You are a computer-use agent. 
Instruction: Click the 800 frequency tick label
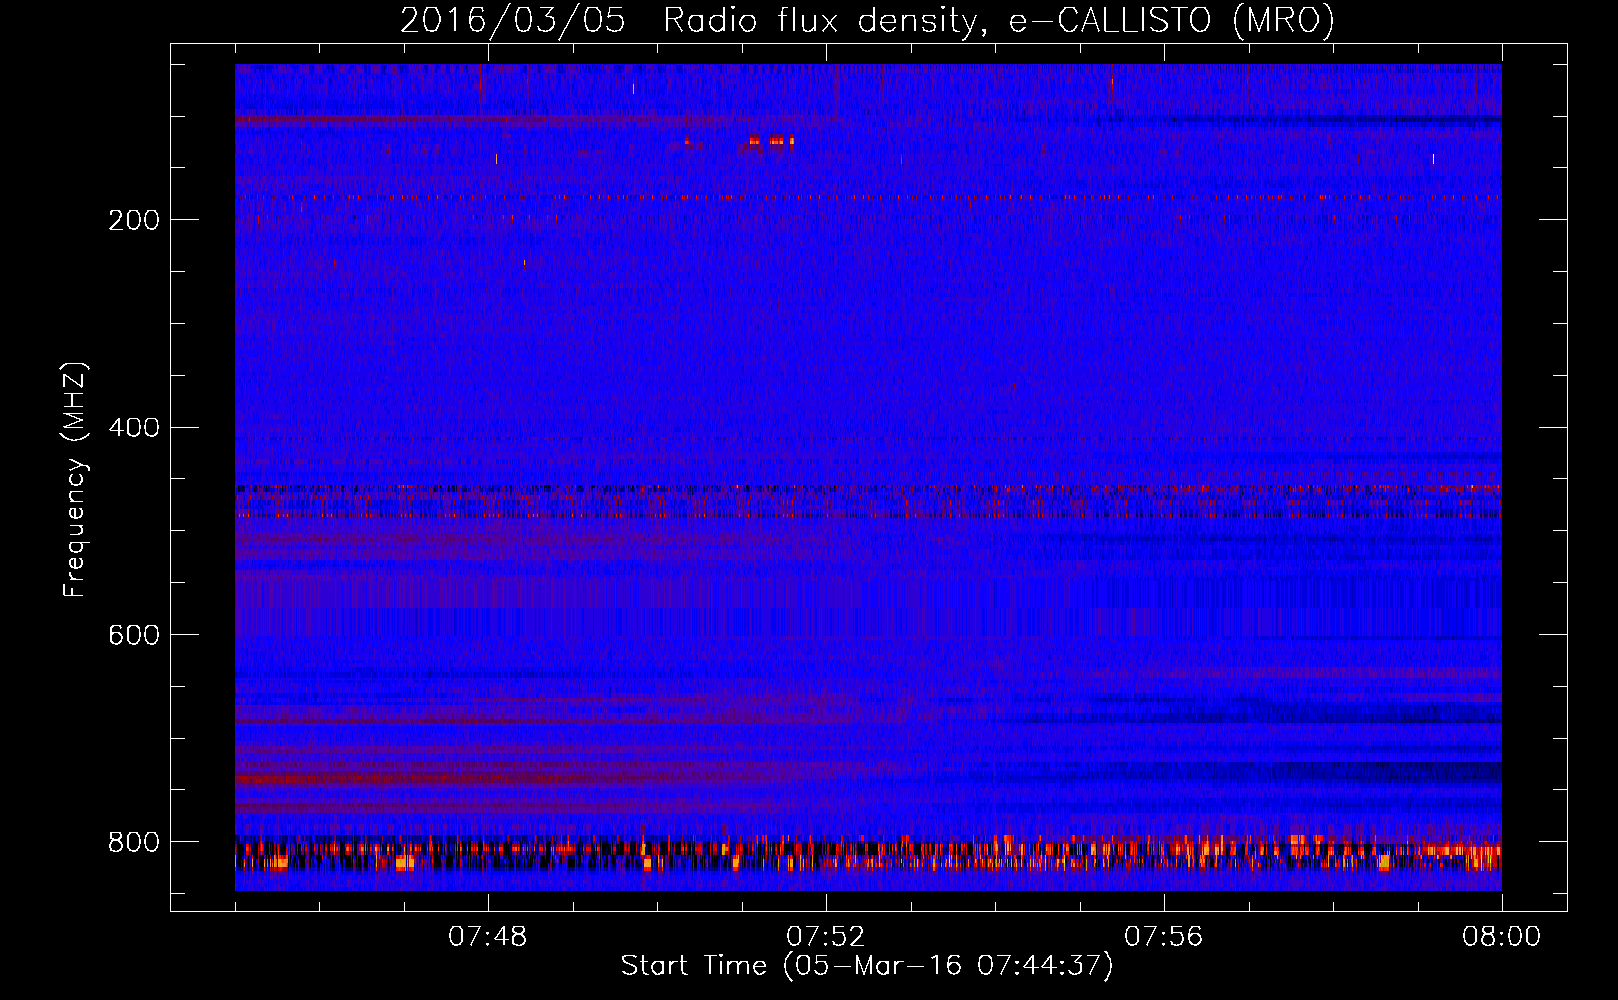pos(133,842)
